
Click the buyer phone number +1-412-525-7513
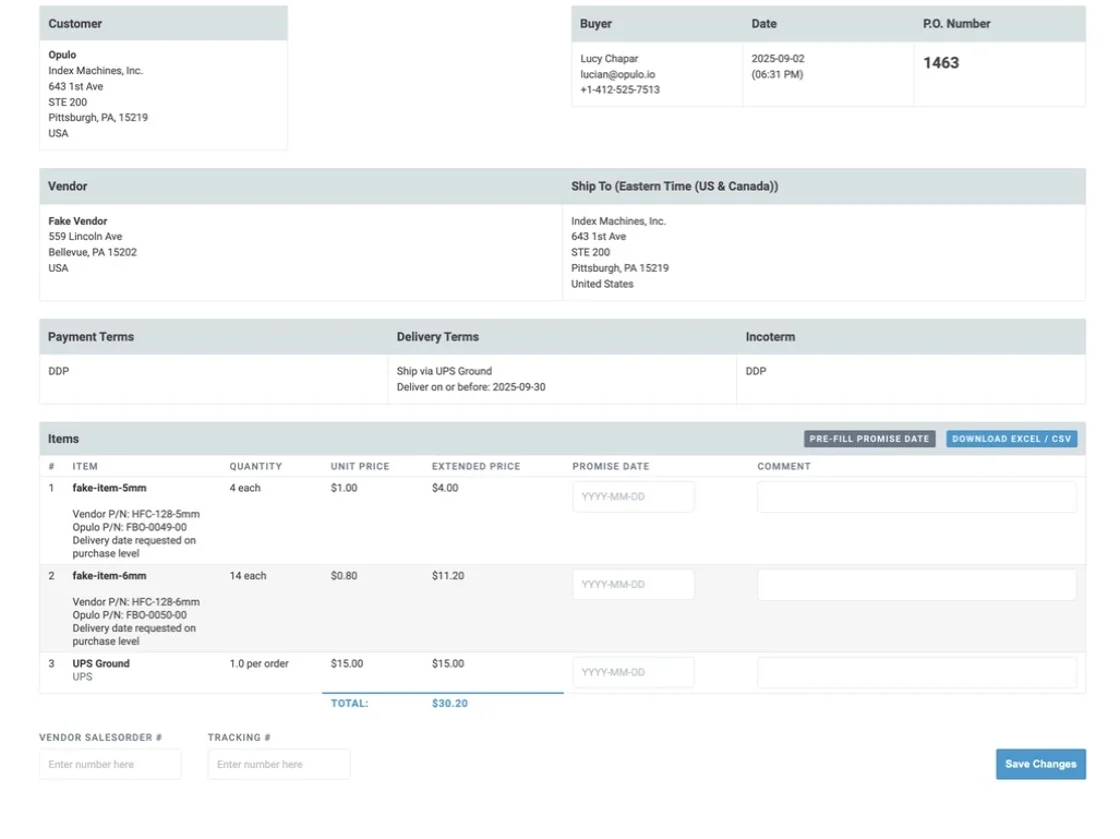click(x=619, y=90)
